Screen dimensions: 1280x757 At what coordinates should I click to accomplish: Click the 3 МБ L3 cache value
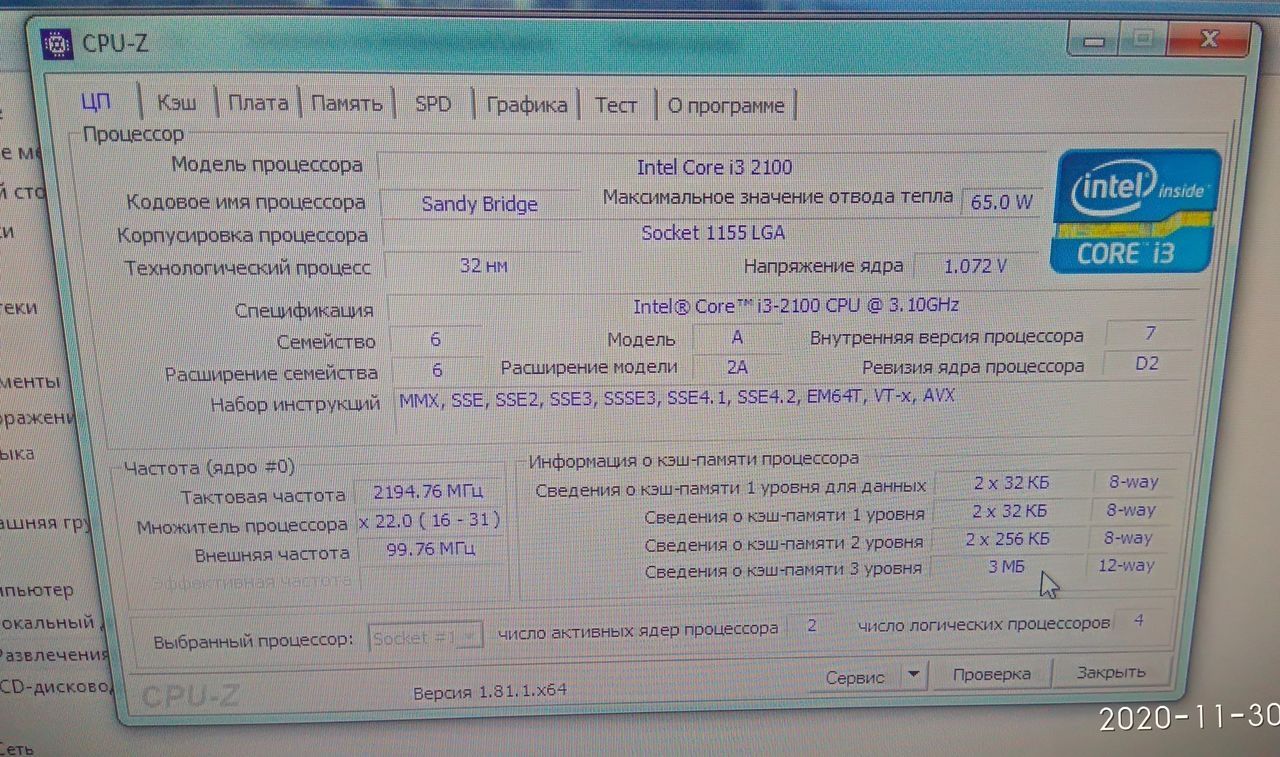pyautogui.click(x=1007, y=566)
